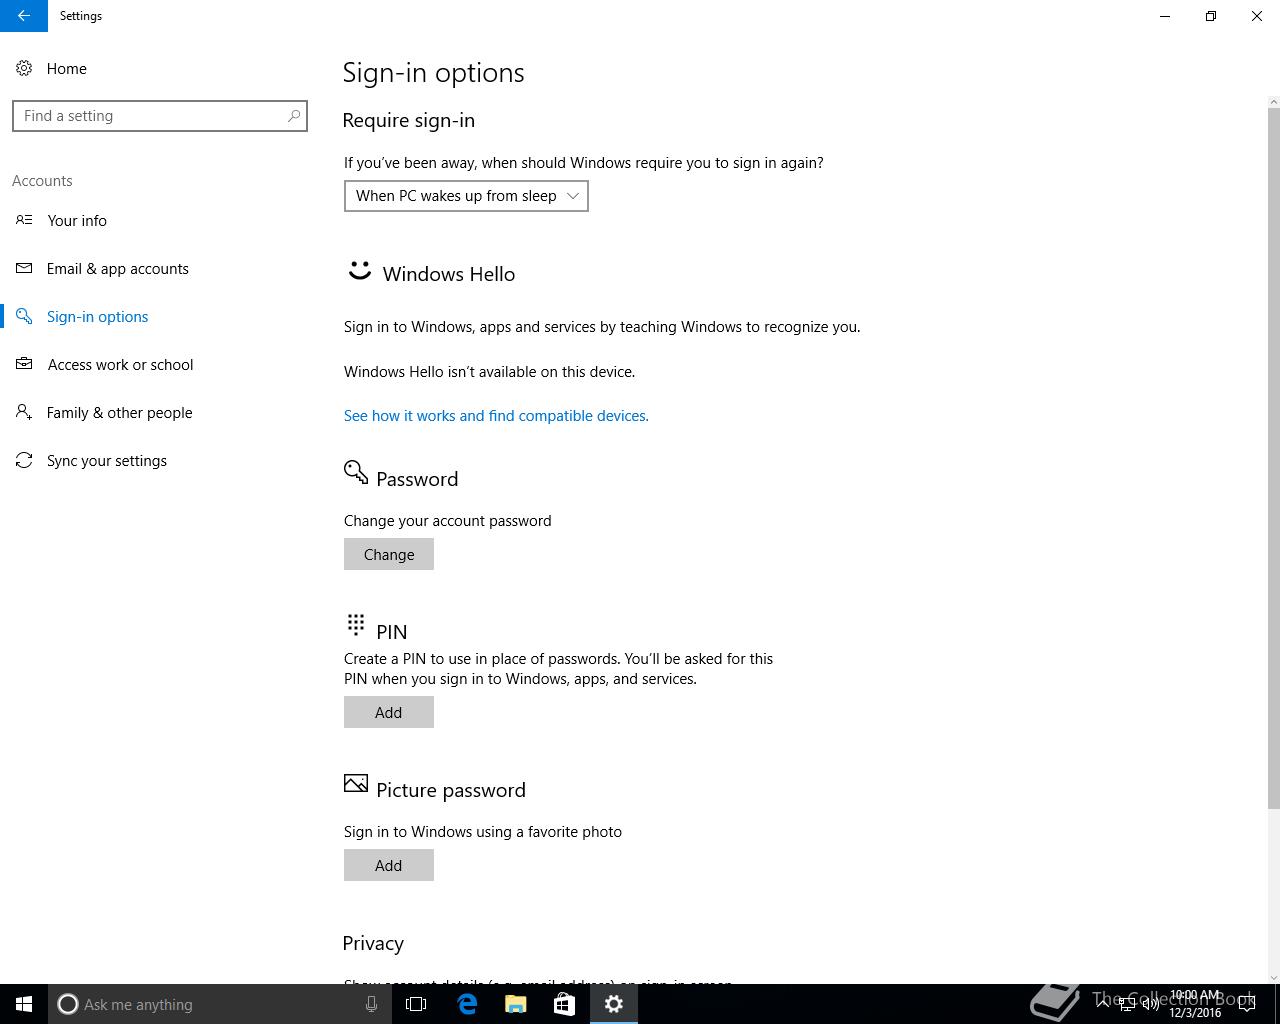This screenshot has height=1024, width=1280.
Task: Click the Privacy section heading
Action: pyautogui.click(x=373, y=943)
